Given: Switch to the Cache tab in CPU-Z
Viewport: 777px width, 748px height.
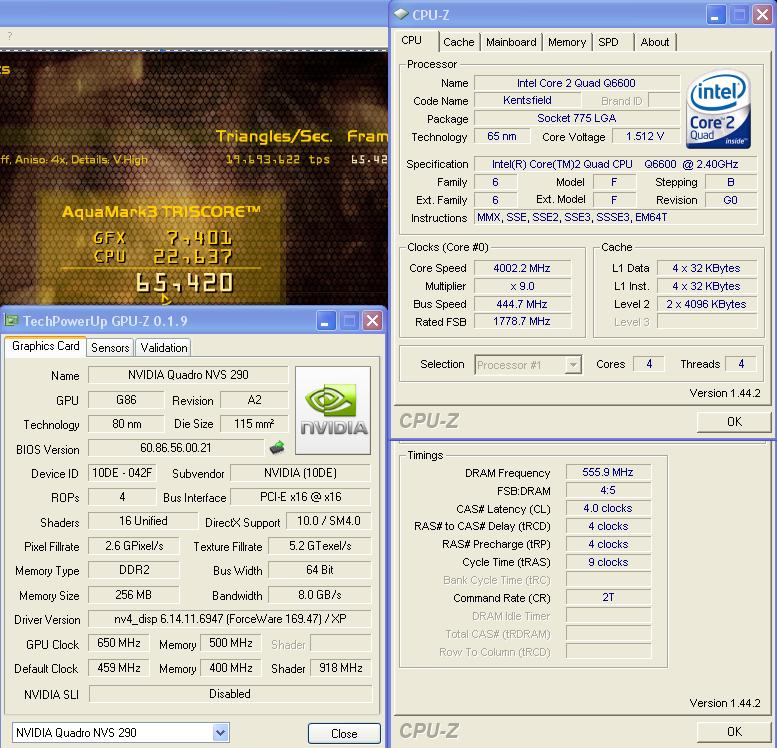Looking at the screenshot, I should click(458, 43).
